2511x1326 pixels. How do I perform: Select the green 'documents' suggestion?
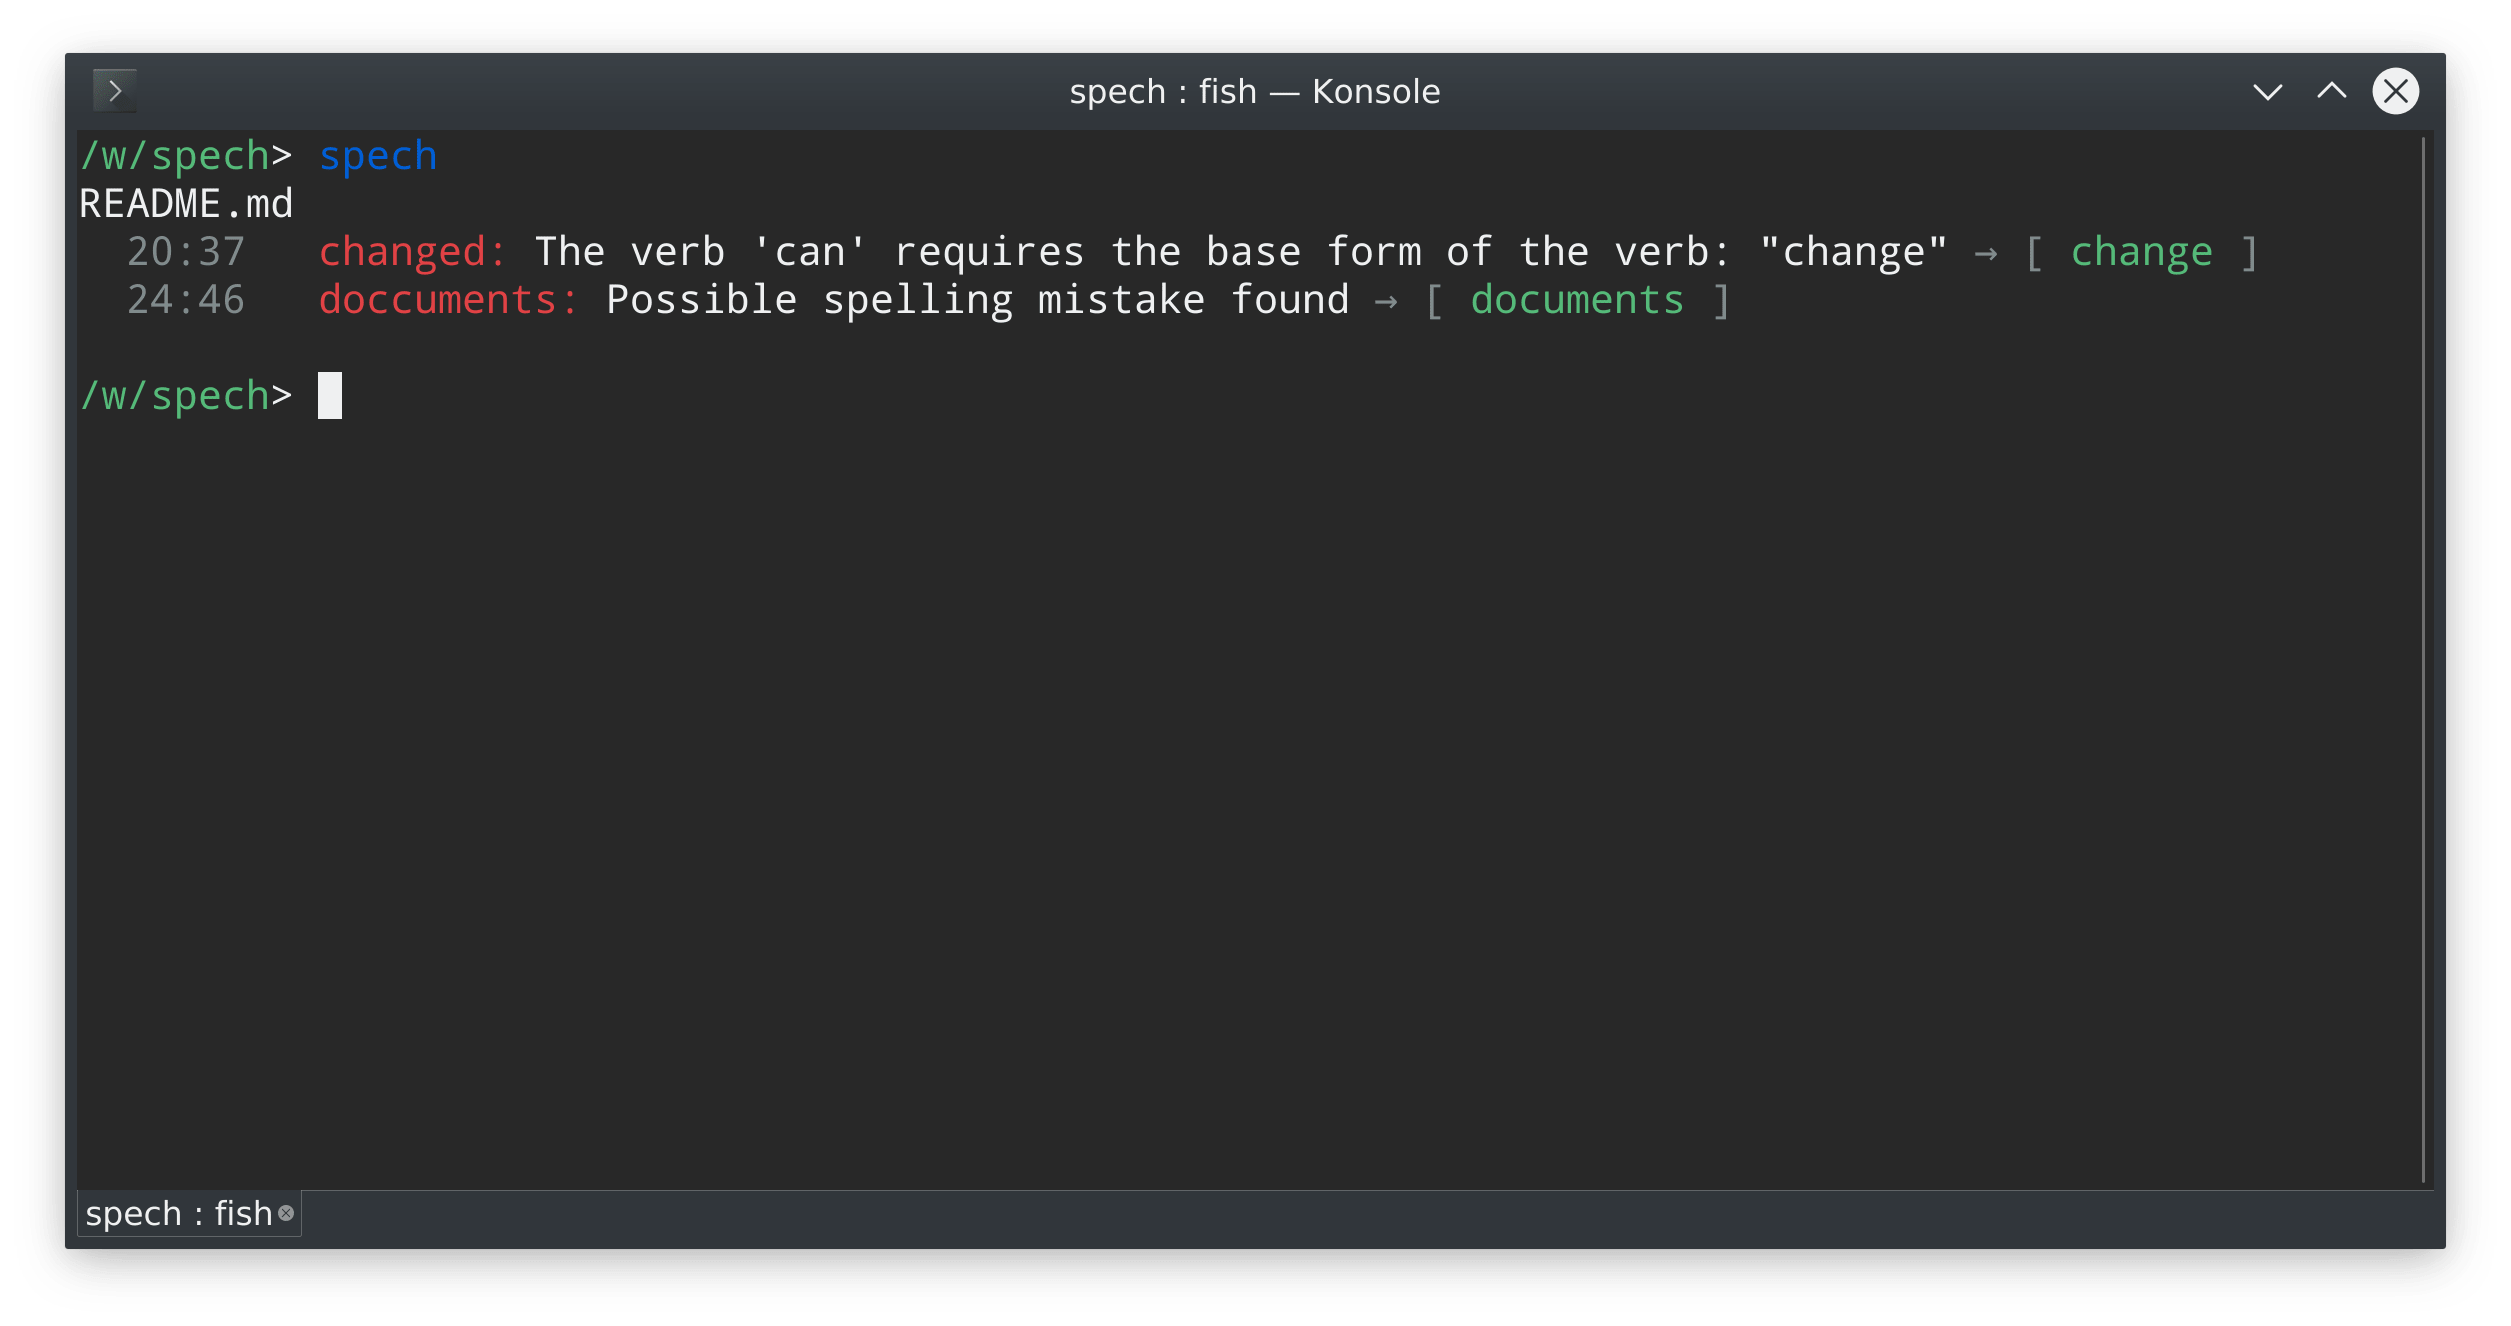1577,300
